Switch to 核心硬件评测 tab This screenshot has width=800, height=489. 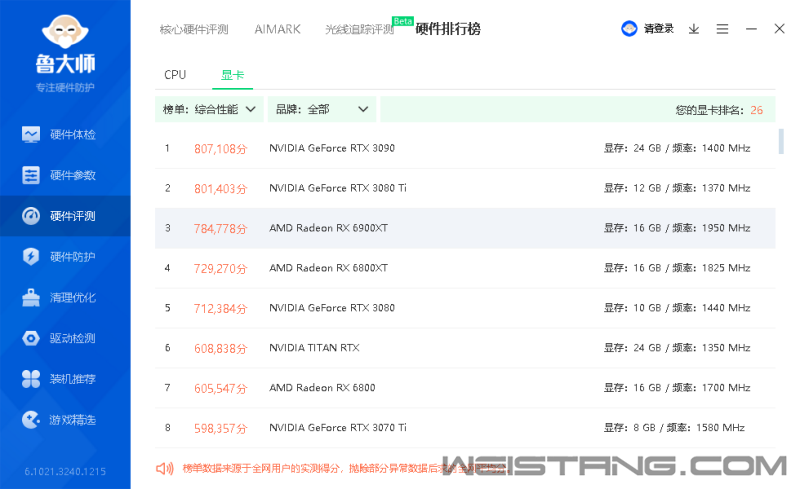click(x=194, y=30)
